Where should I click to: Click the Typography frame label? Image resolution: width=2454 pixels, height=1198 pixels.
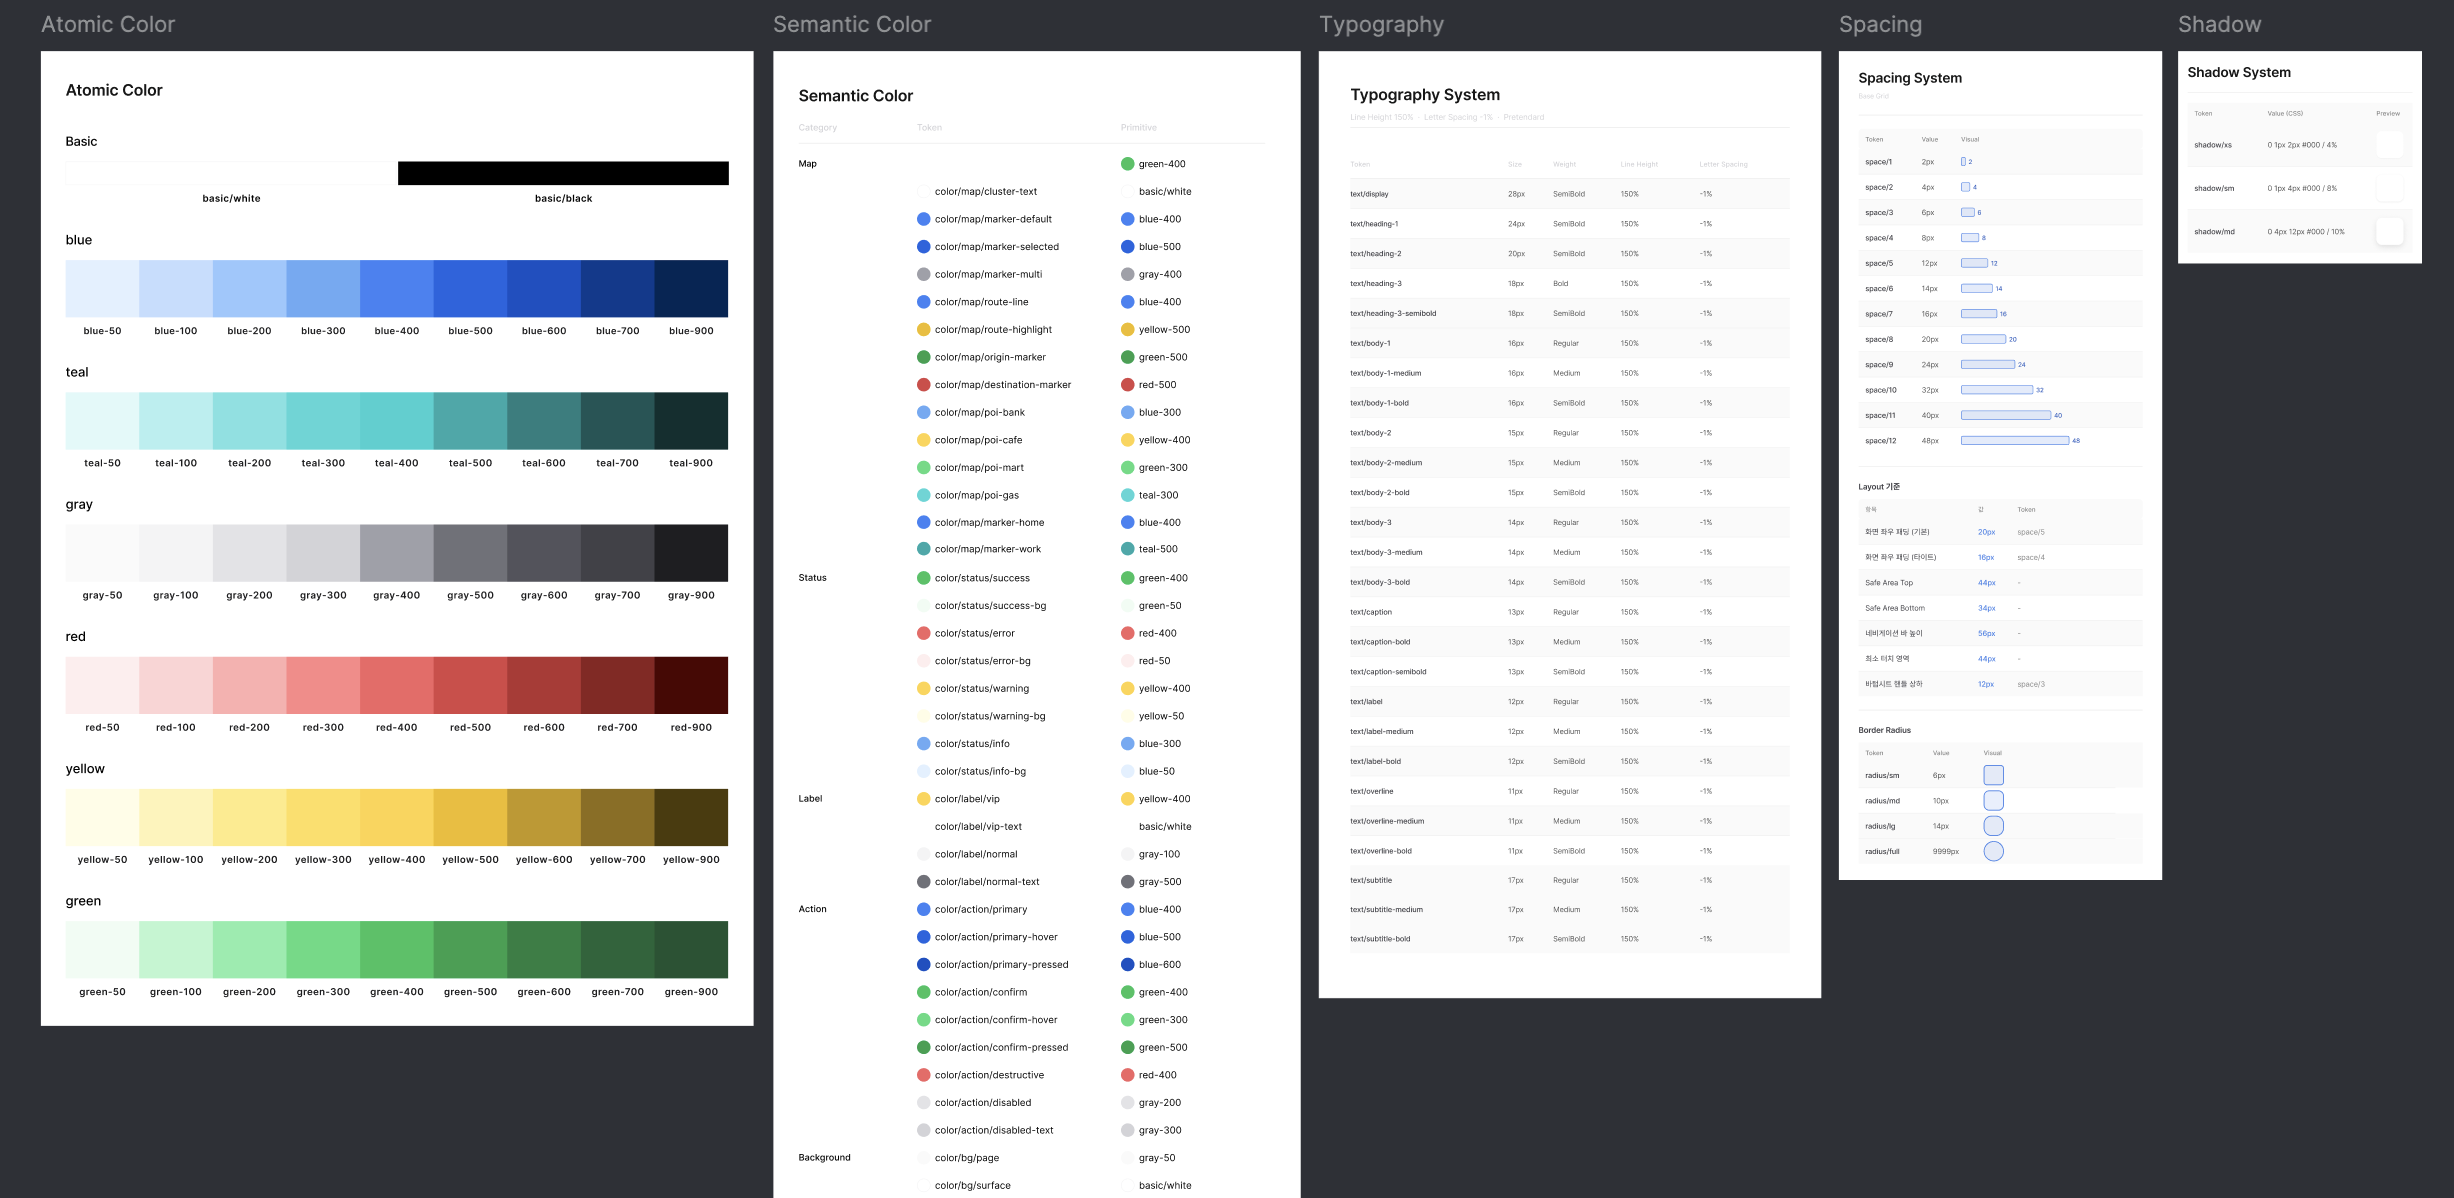pos(1381,24)
